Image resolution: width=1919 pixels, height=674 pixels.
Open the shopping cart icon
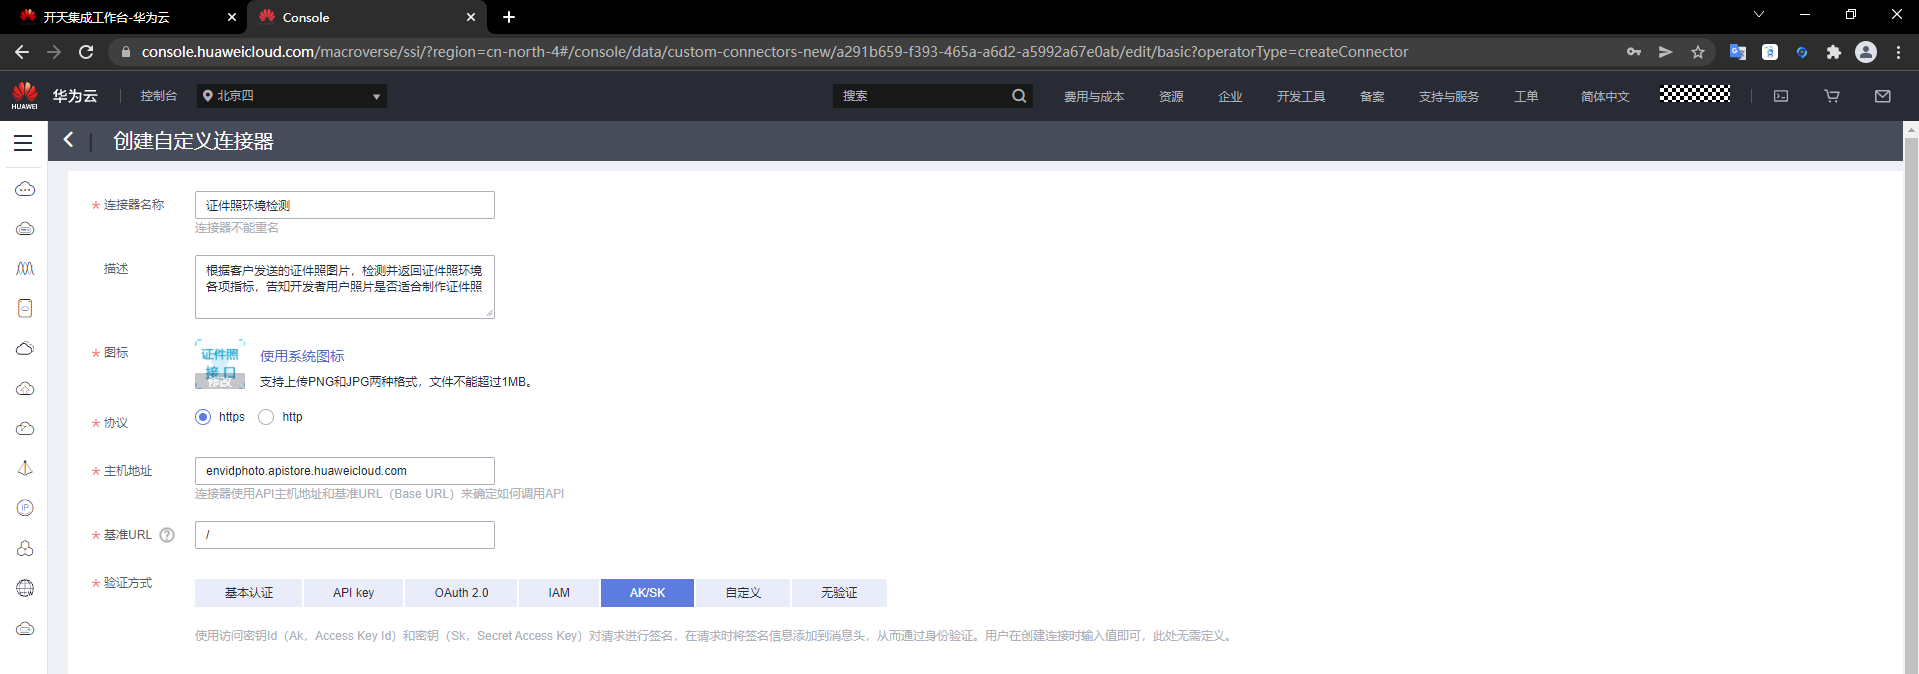tap(1832, 96)
